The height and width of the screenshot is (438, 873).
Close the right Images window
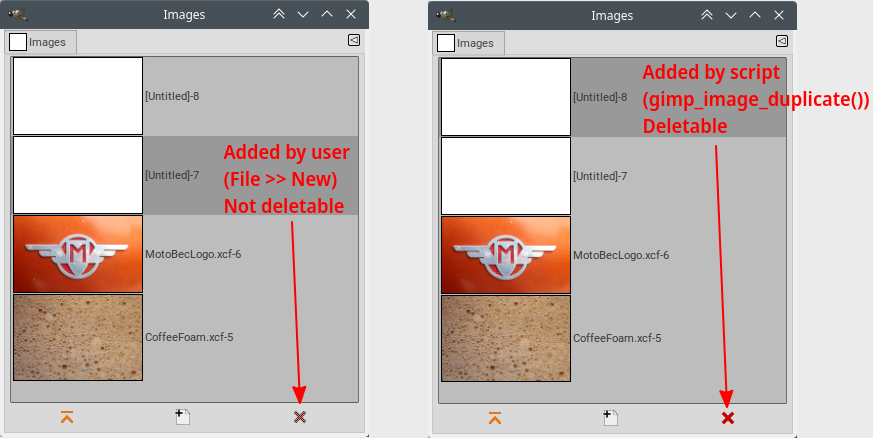tap(779, 15)
